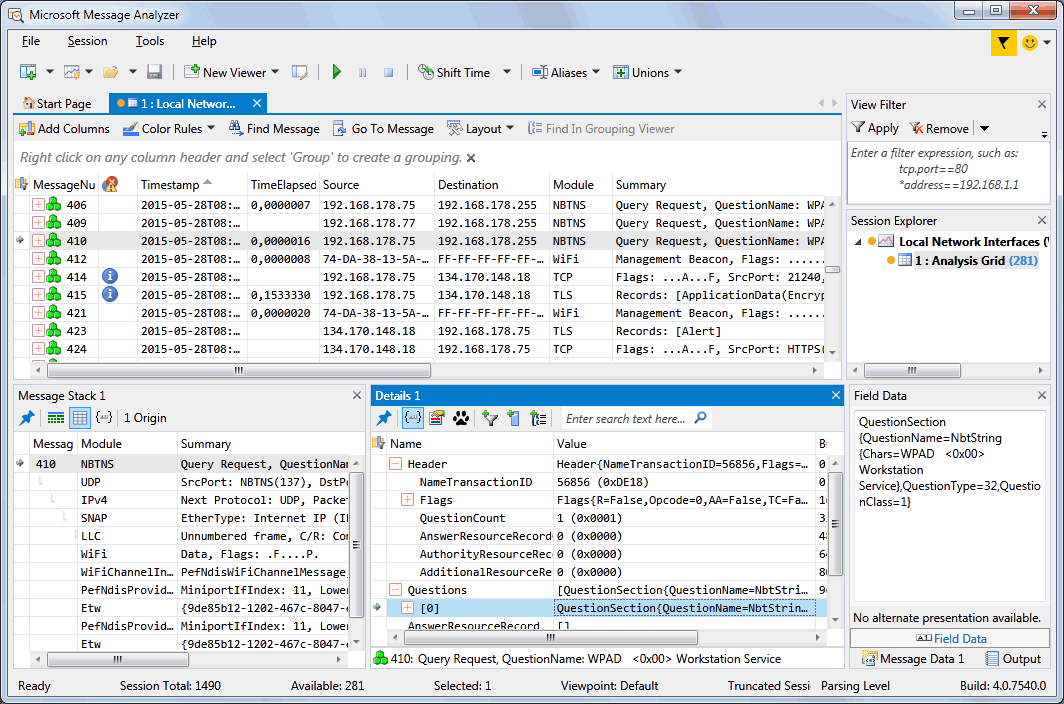Select 1 : Analysis Grid (281) in Session Explorer

pos(976,261)
